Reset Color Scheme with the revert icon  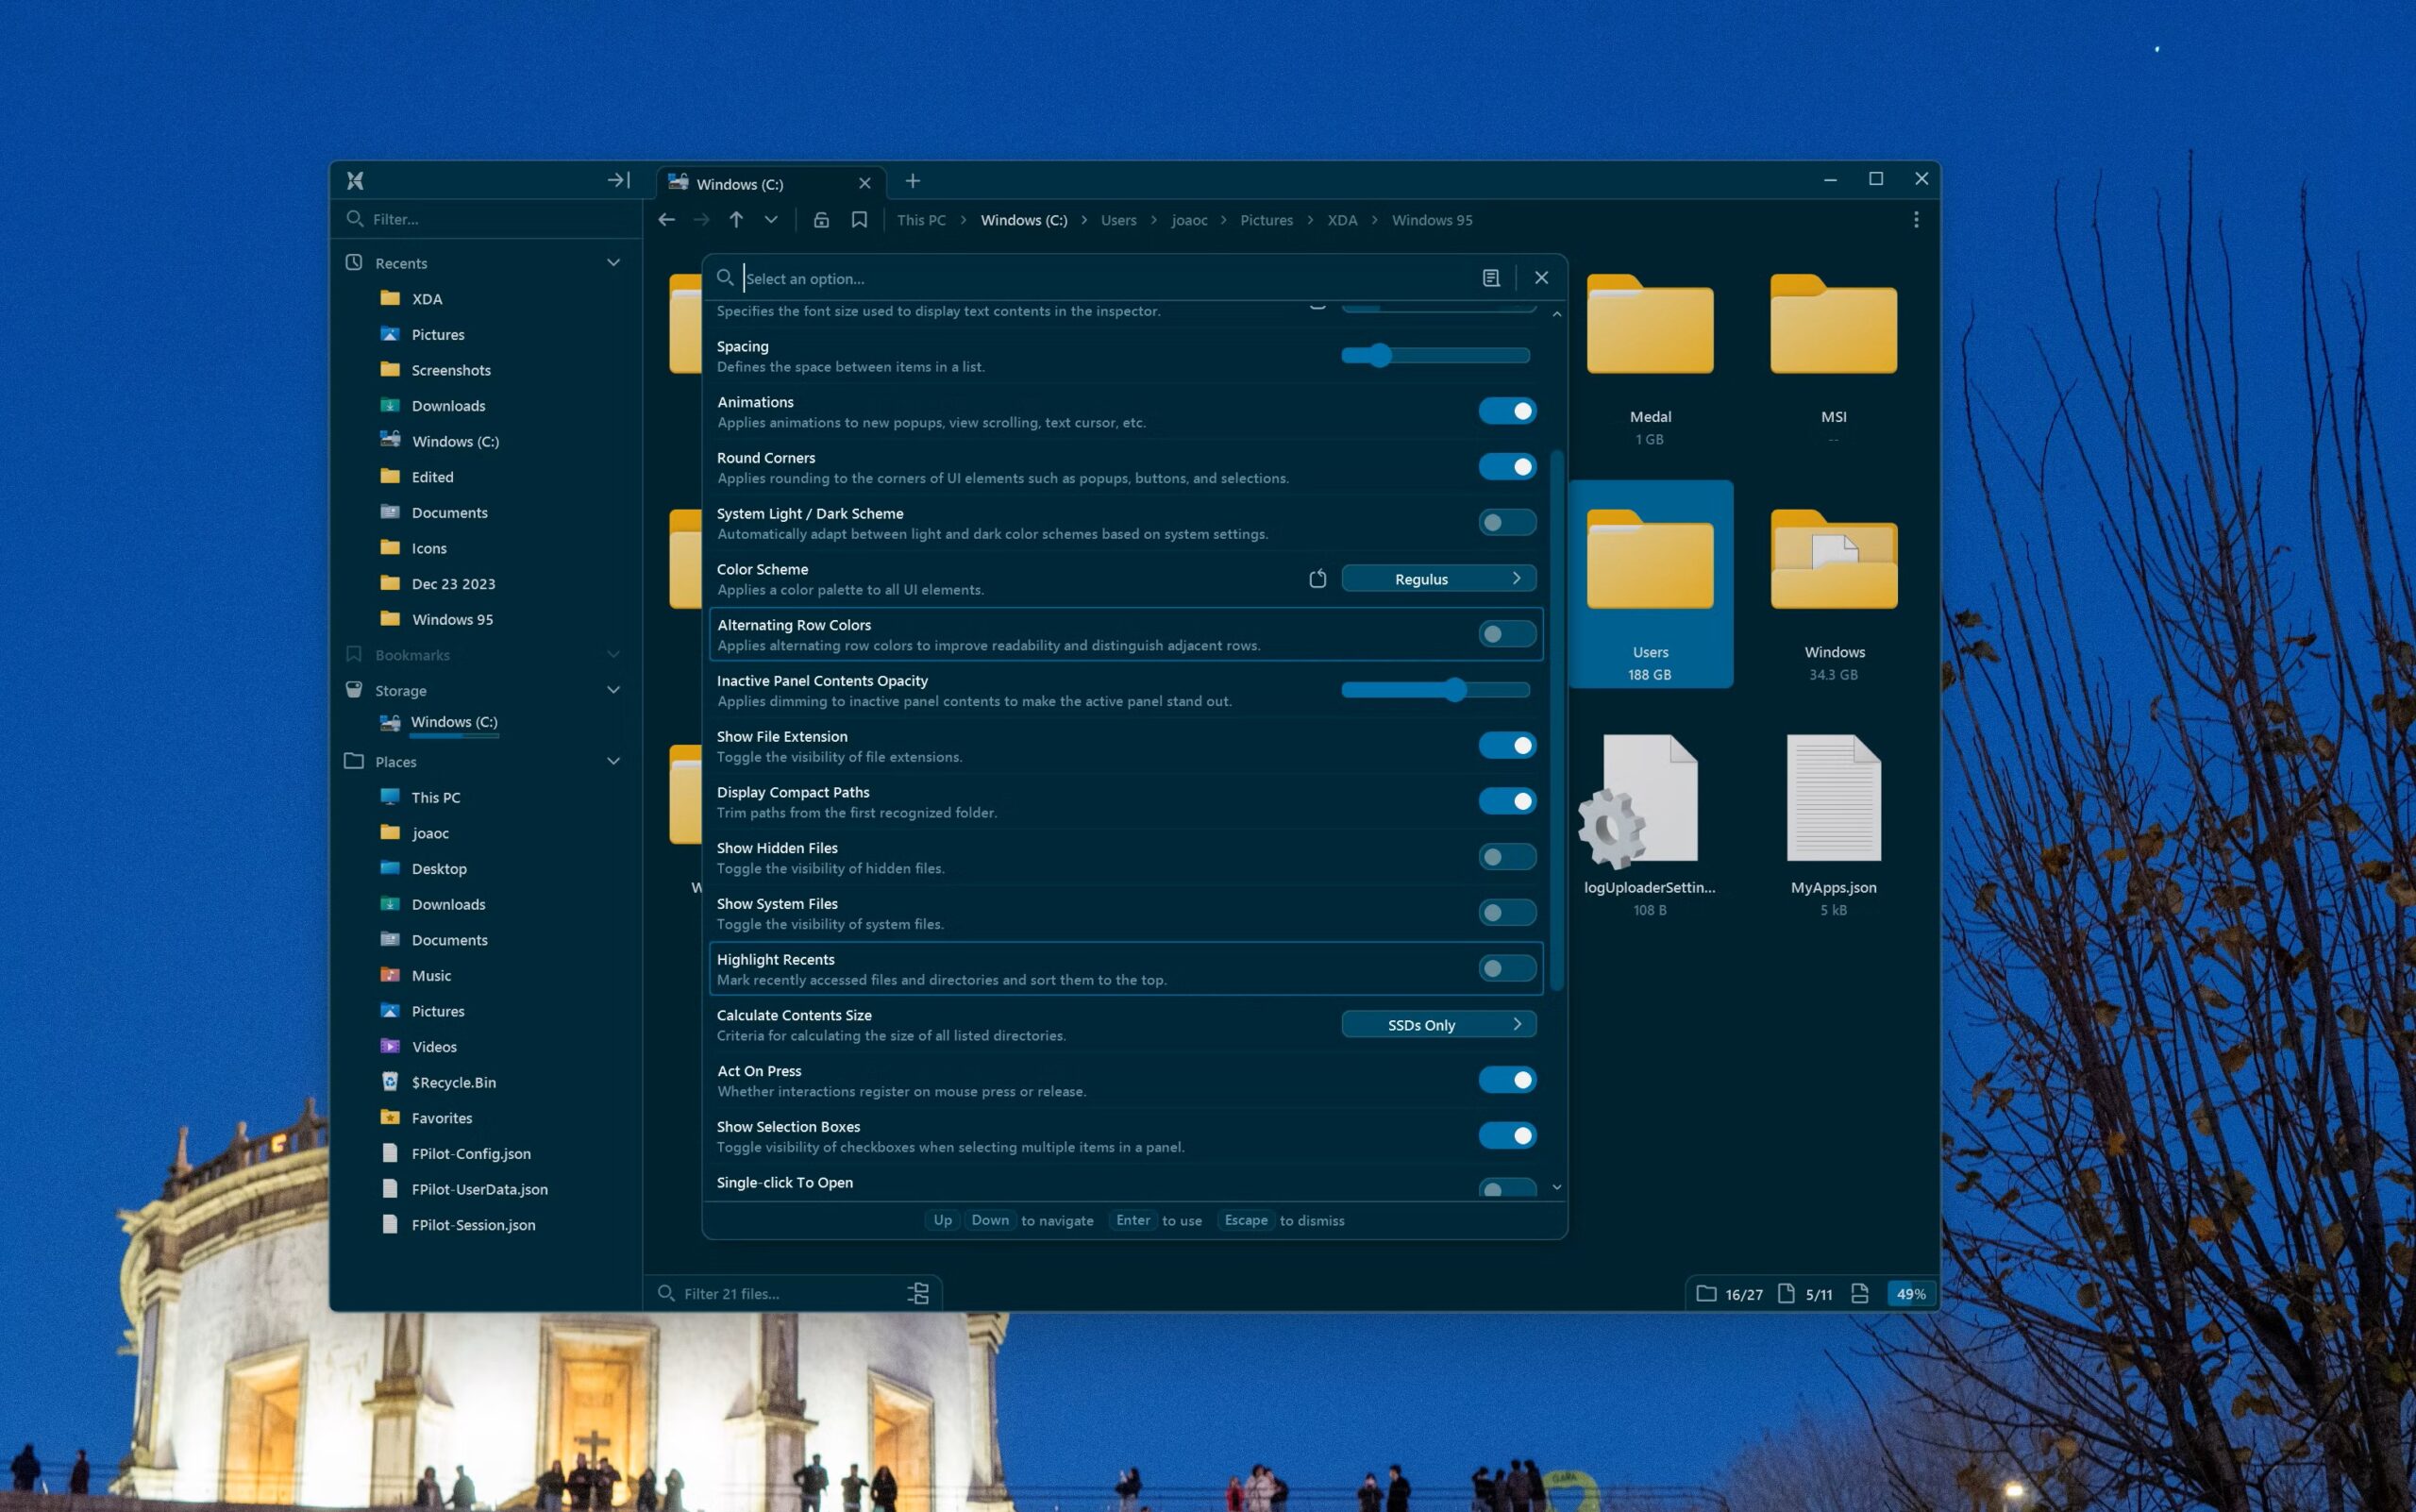point(1318,579)
